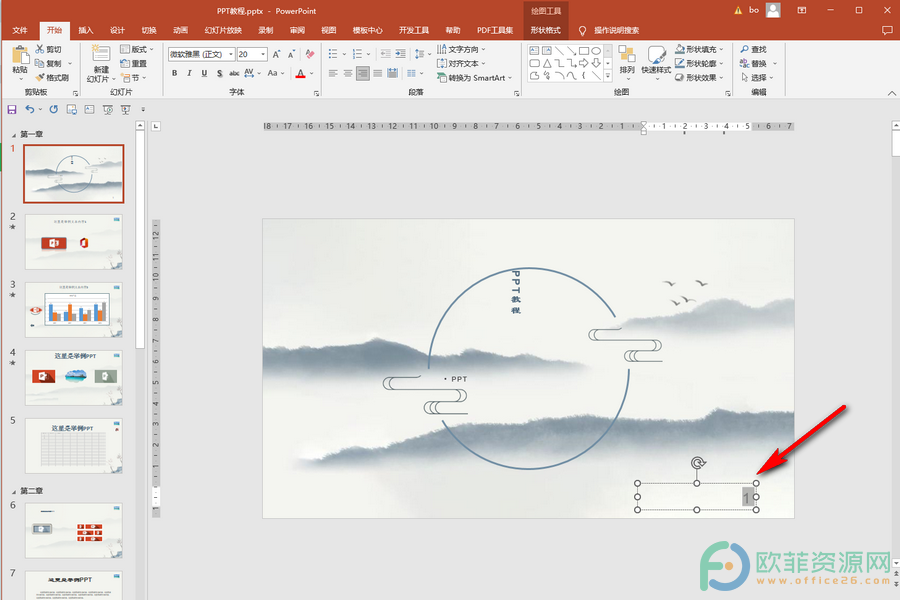Increase font size with larger A icon
This screenshot has width=900, height=600.
click(276, 54)
